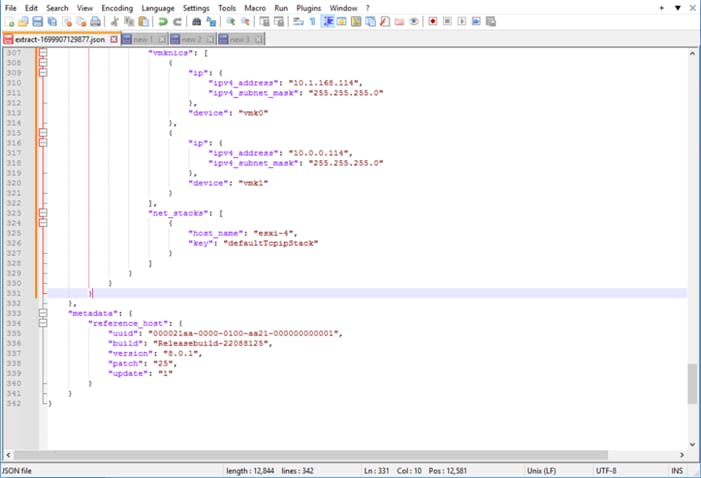
Task: Save the current file with floppy icon
Action: pos(38,21)
